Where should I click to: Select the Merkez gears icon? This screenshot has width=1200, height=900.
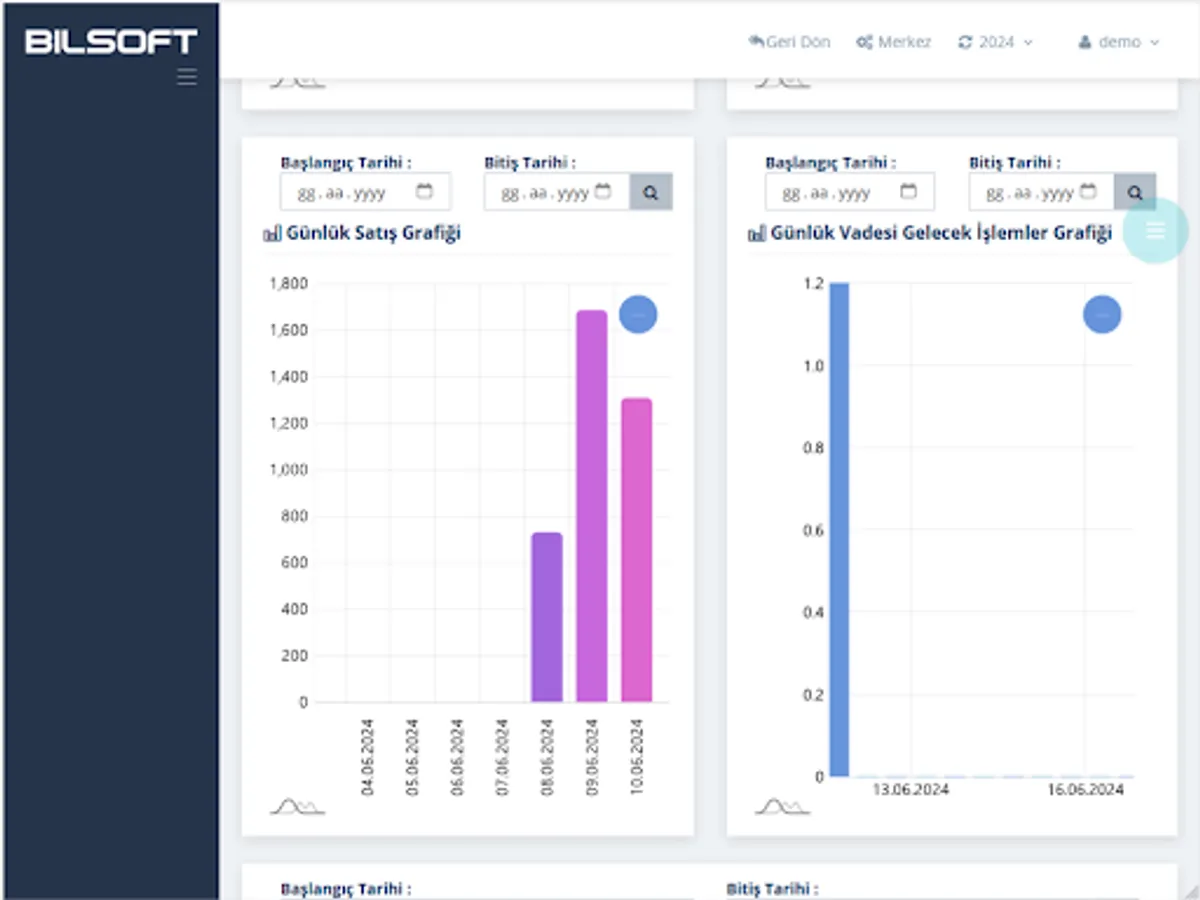point(864,41)
